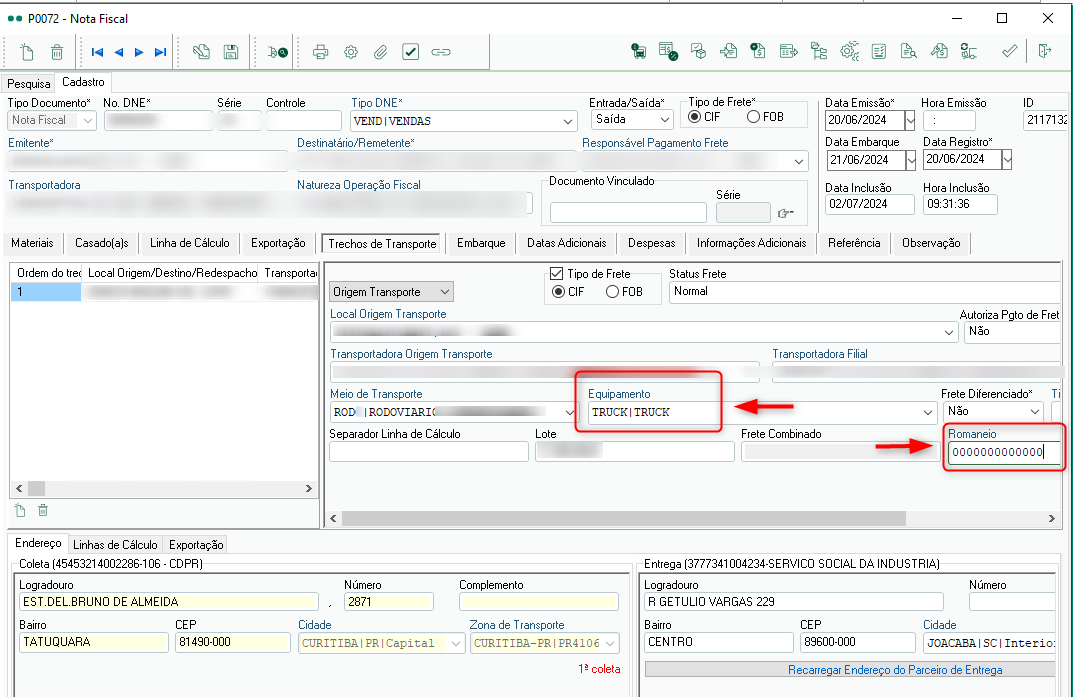Viewport: 1073px width, 697px height.
Task: Jump to the last record
Action: pyautogui.click(x=160, y=52)
